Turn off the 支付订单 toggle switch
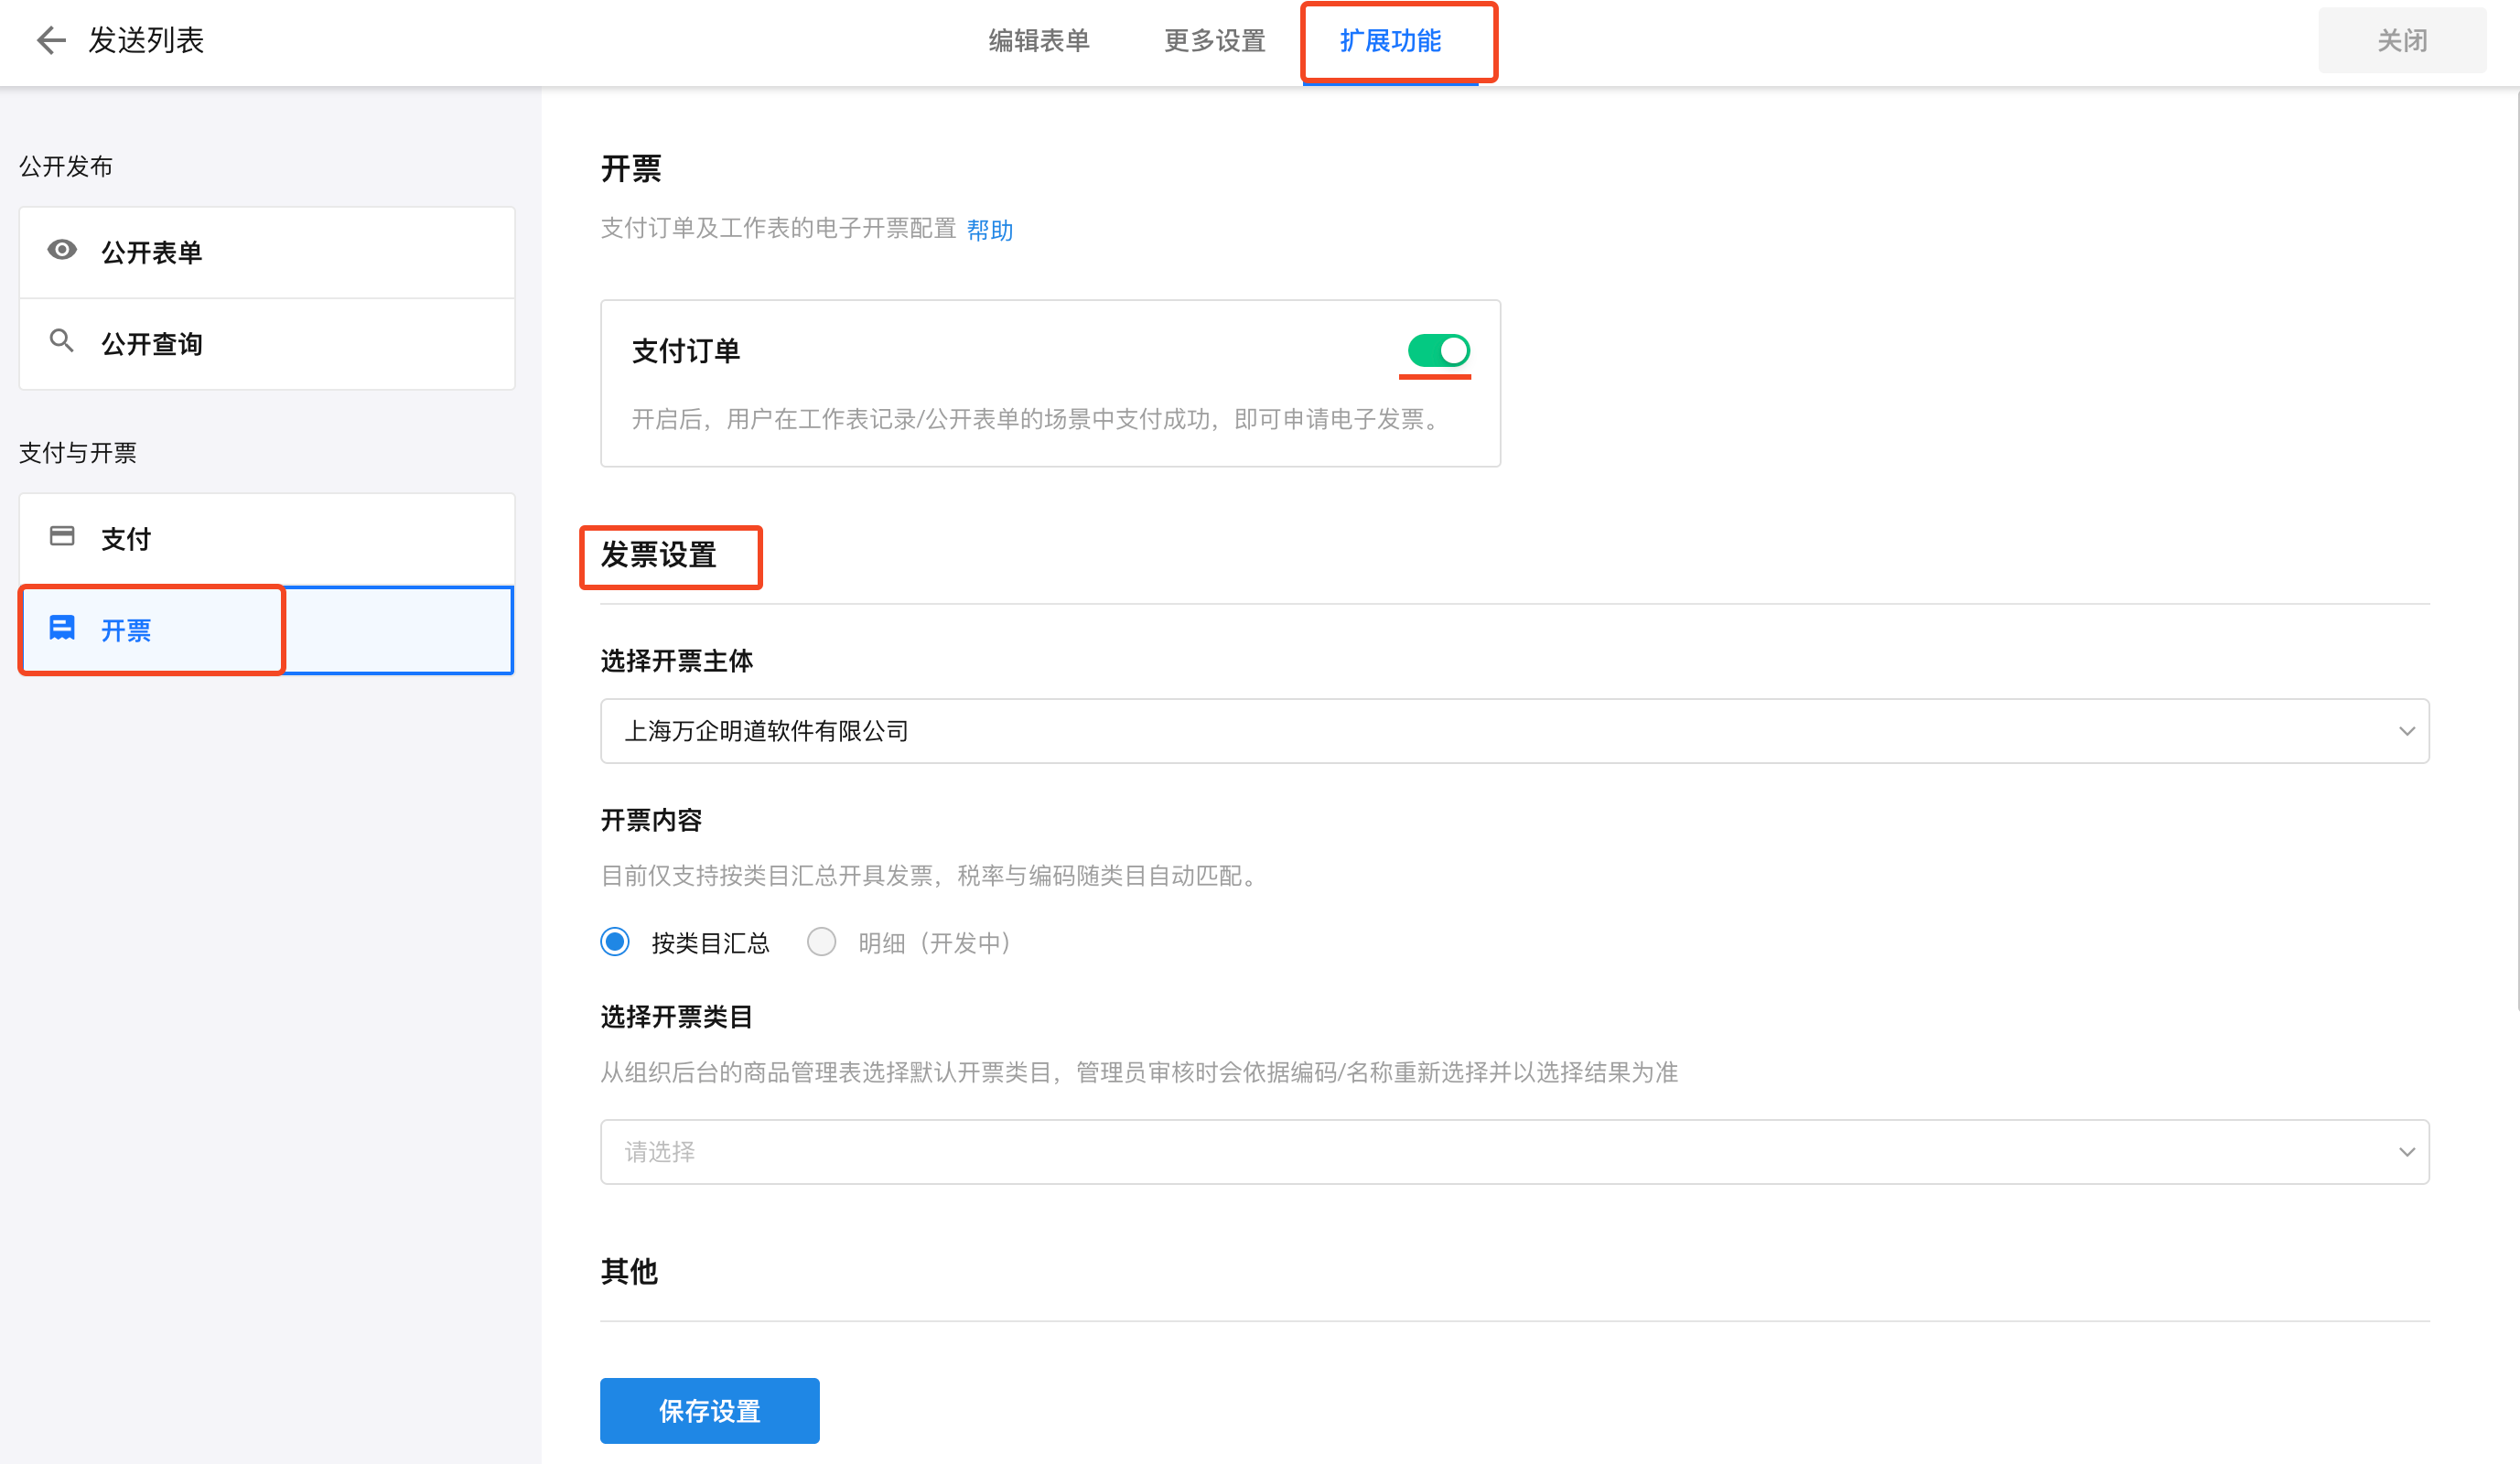The image size is (2520, 1464). click(1438, 350)
